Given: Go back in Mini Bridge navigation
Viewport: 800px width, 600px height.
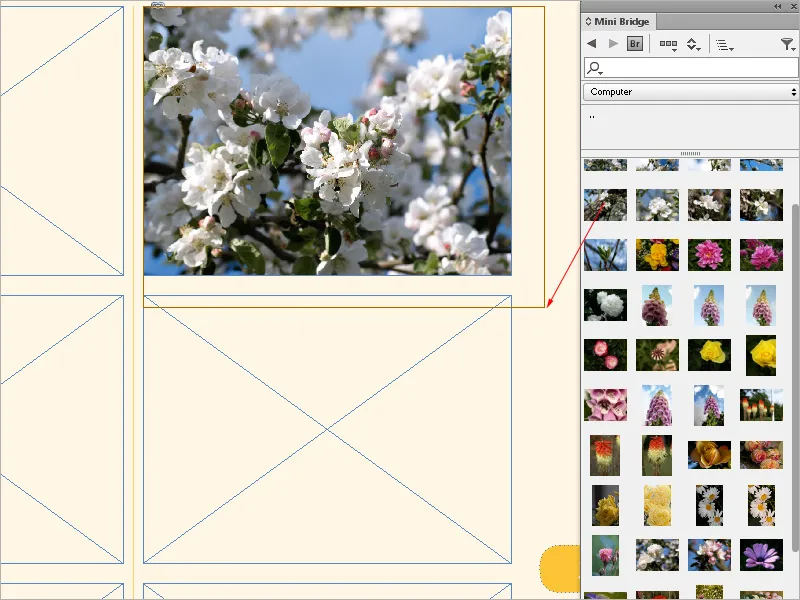Looking at the screenshot, I should click(592, 44).
